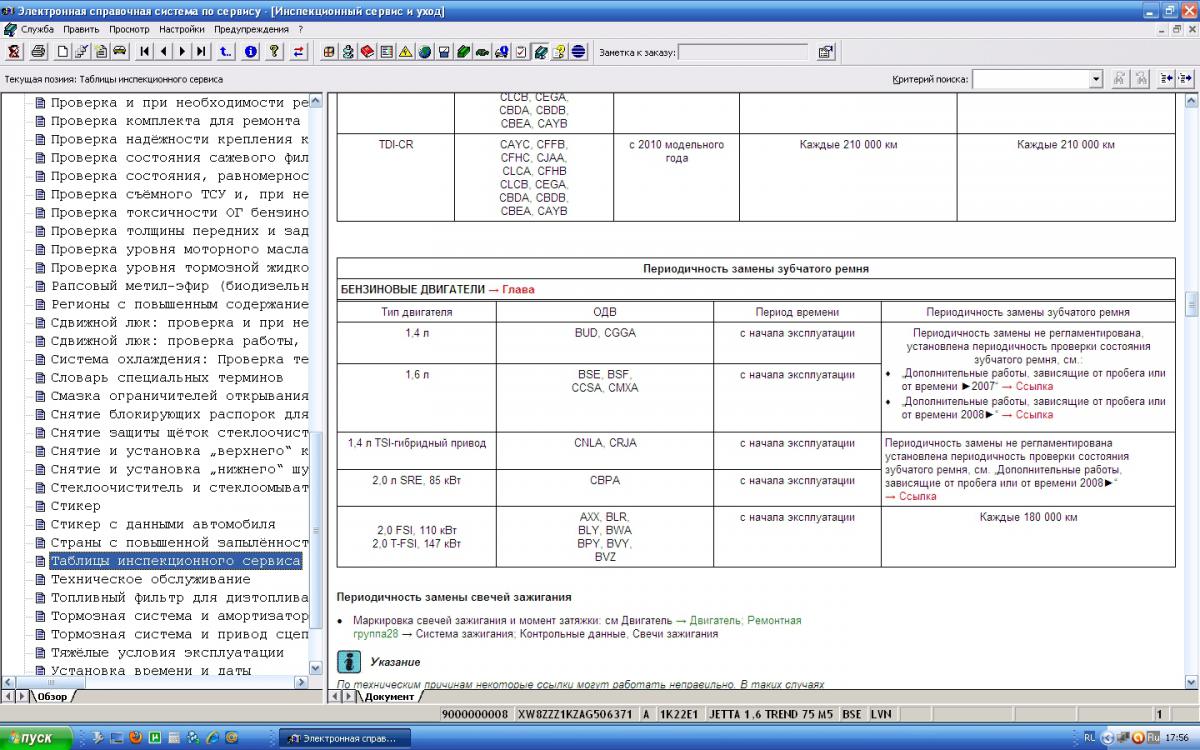Open the blue info circle icon
The image size is (1200, 750).
click(x=250, y=52)
